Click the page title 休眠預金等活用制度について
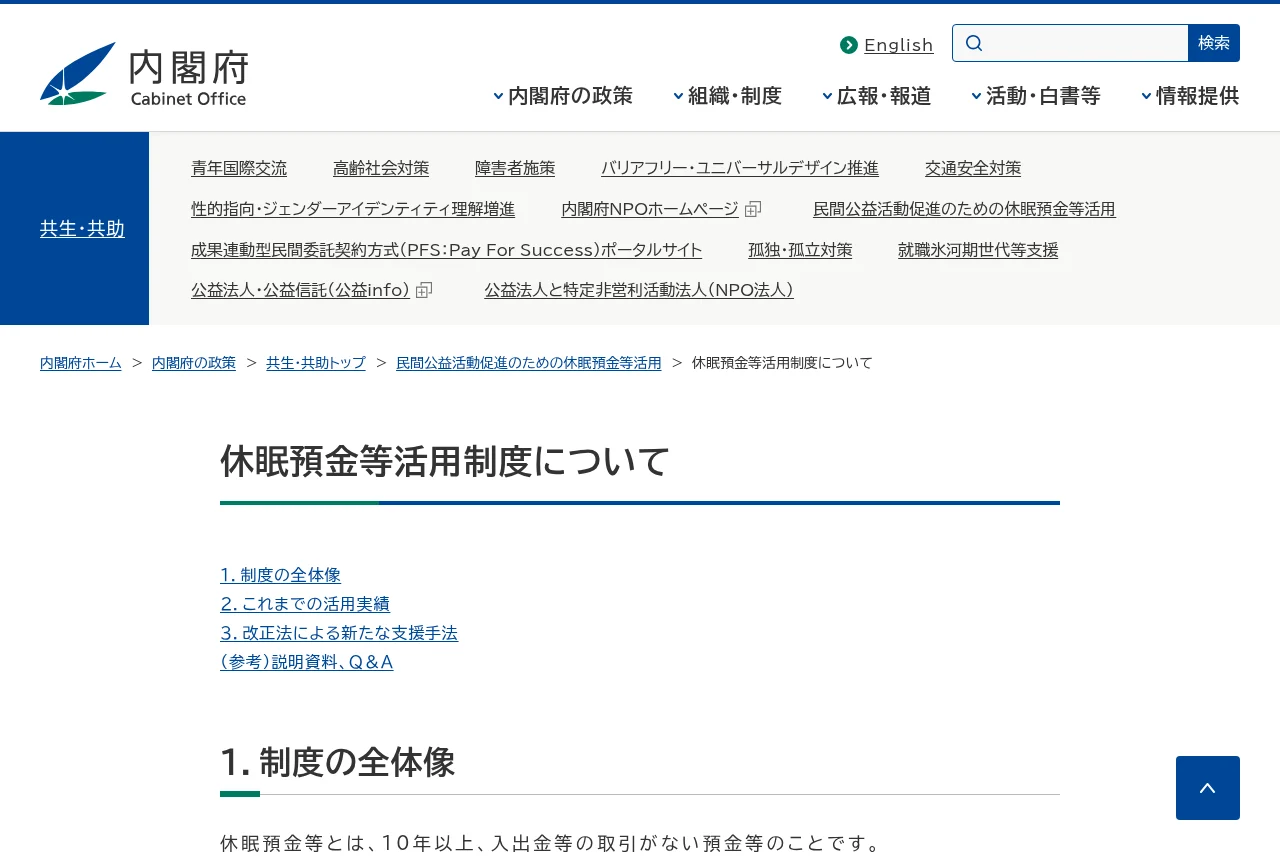 (445, 462)
